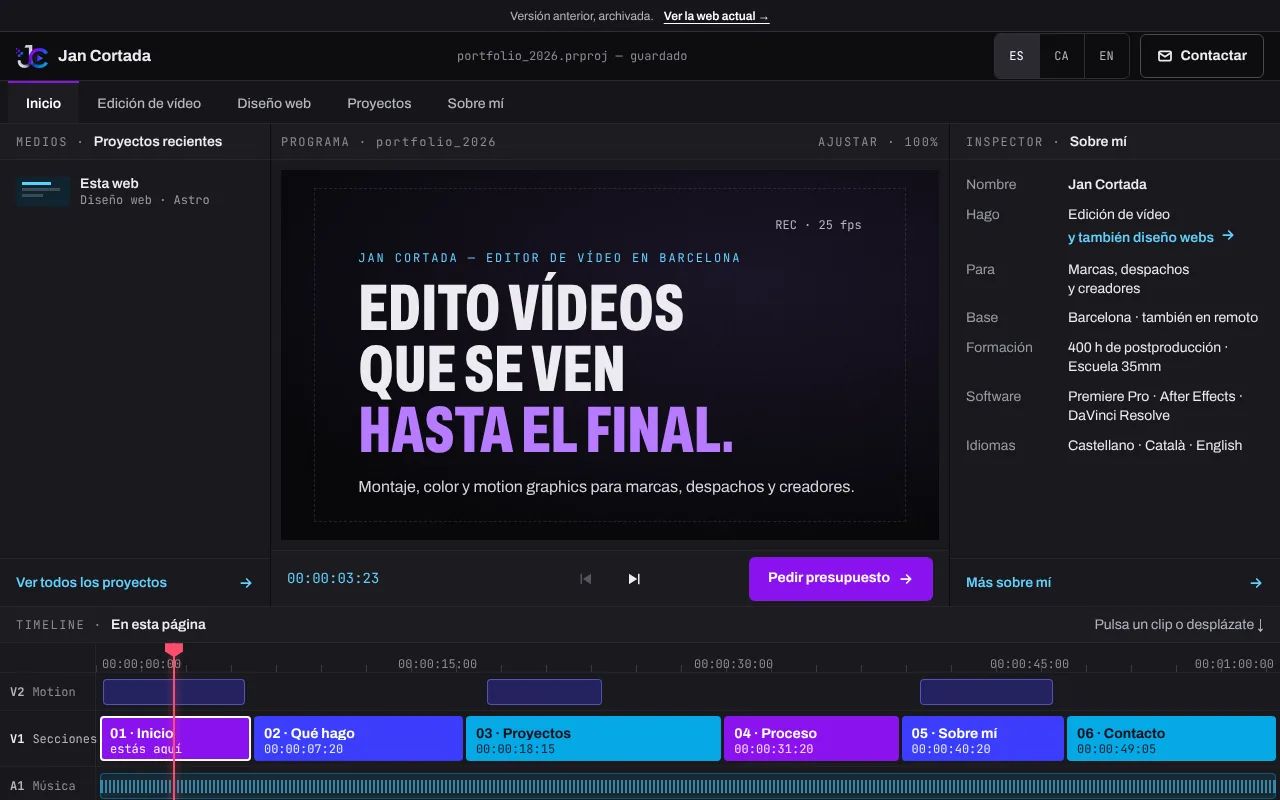Image resolution: width=1280 pixels, height=800 pixels.
Task: Select timeline clip 04 · Proceso
Action: (811, 739)
